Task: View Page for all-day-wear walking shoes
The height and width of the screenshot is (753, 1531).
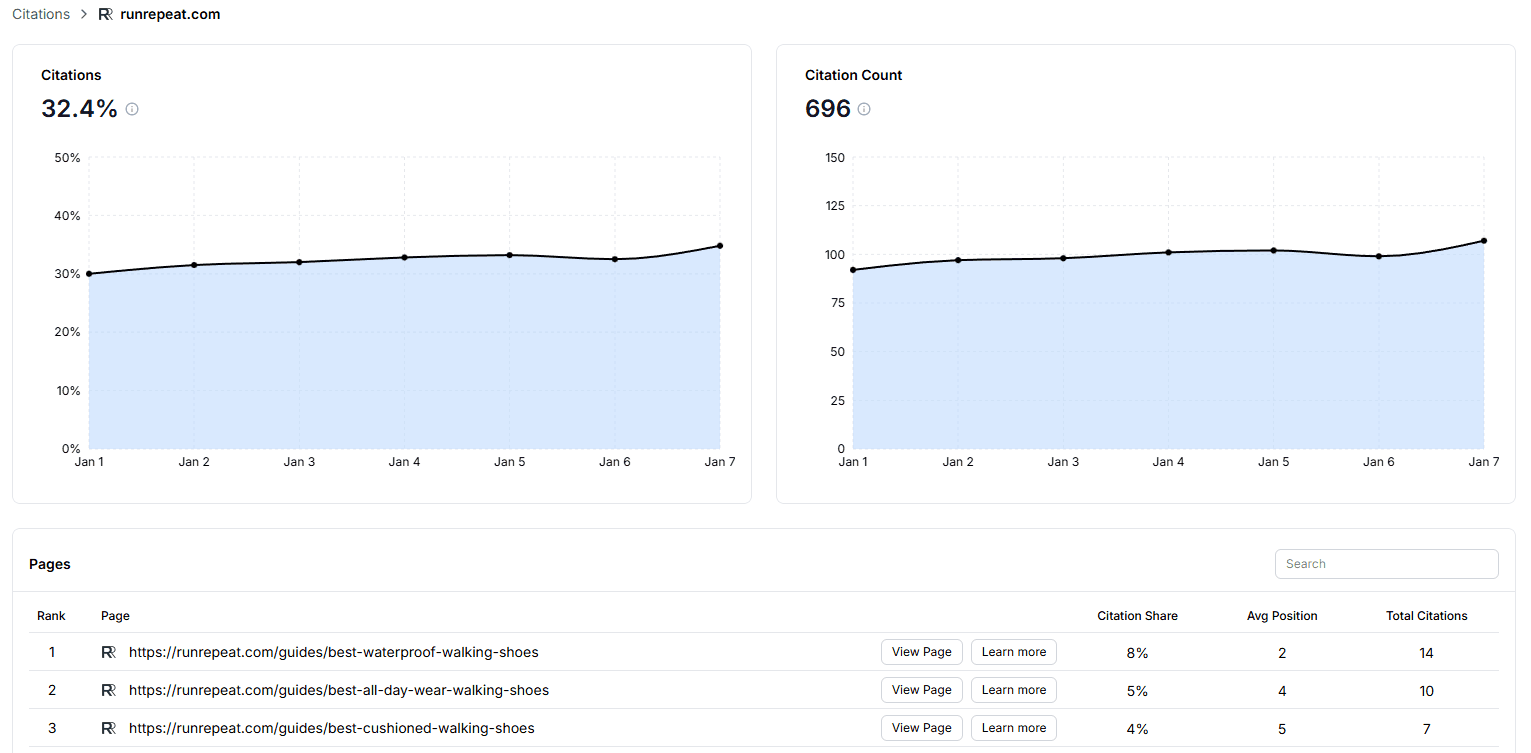Action: 921,690
